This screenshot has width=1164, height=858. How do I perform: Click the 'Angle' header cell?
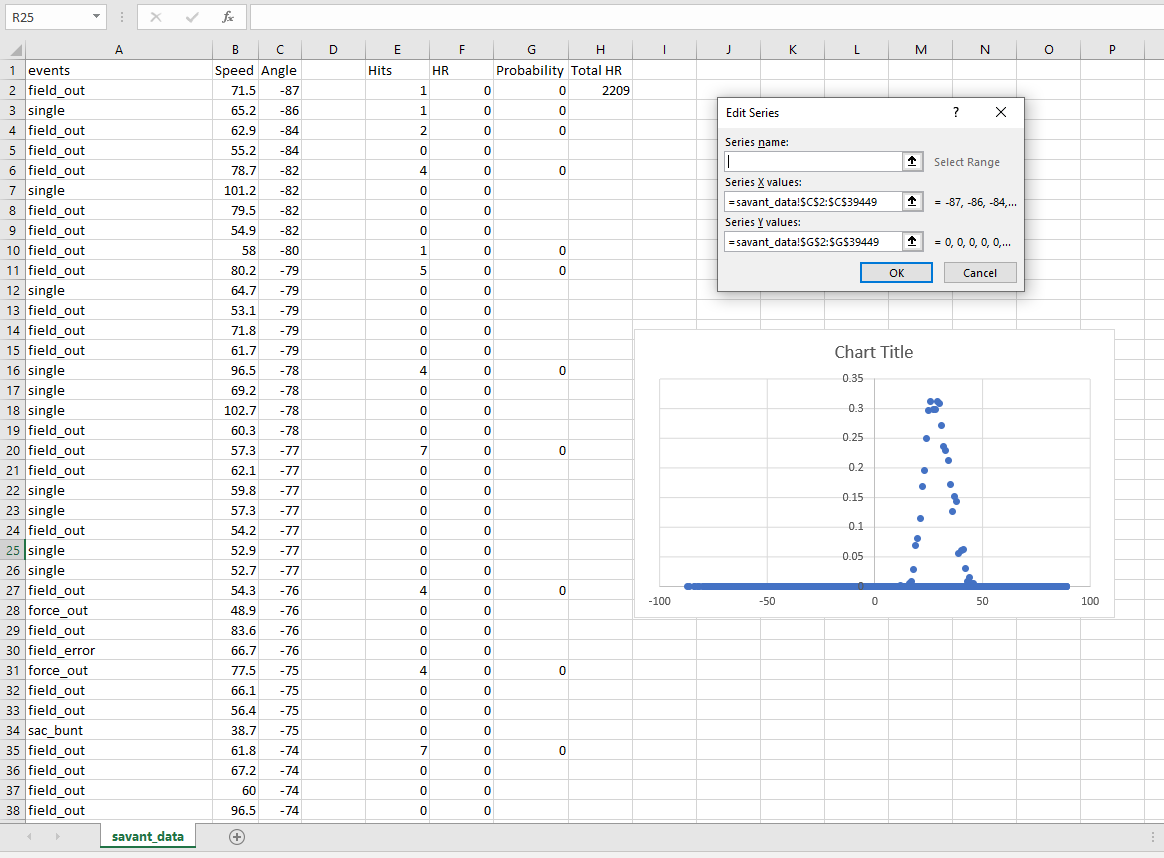280,71
